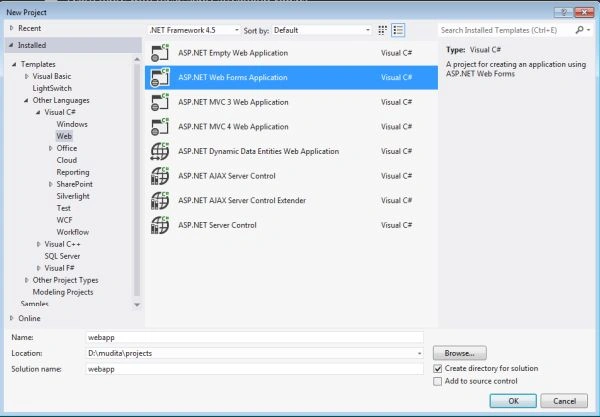This screenshot has height=417, width=600.
Task: Switch to medium icons list view
Action: click(398, 30)
